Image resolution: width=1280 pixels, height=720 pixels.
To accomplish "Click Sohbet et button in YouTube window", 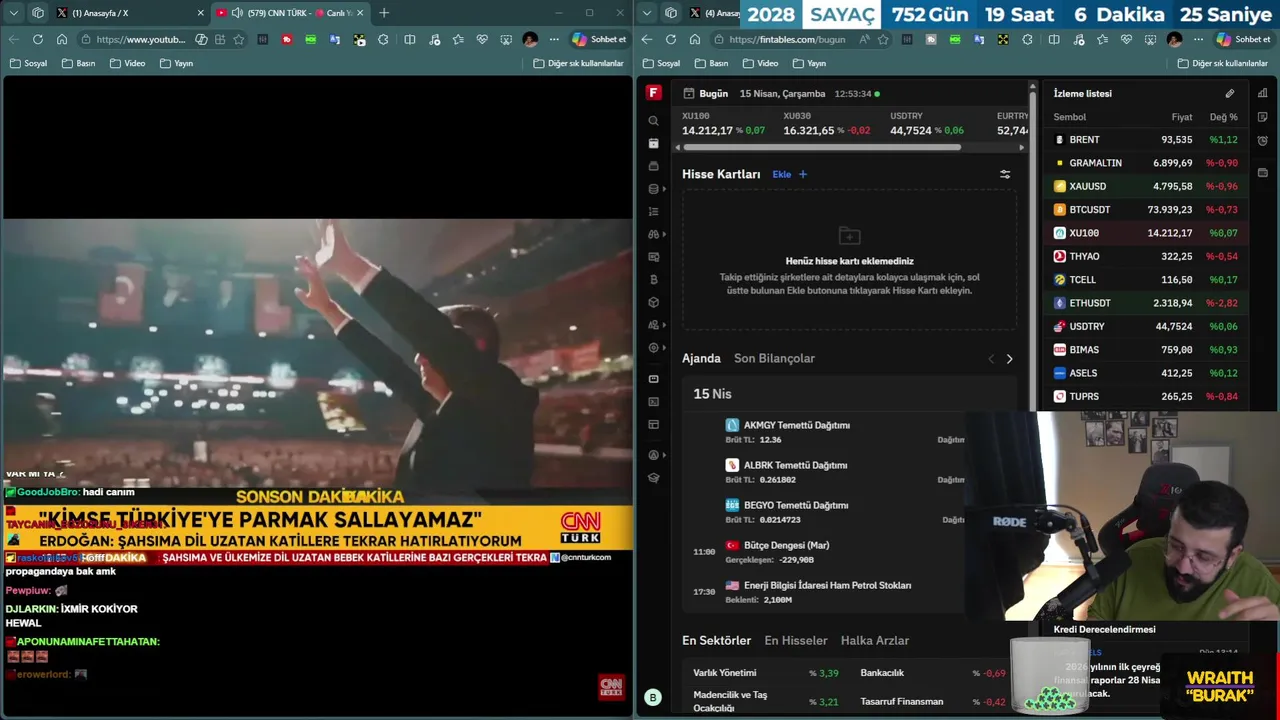I will click(x=600, y=39).
